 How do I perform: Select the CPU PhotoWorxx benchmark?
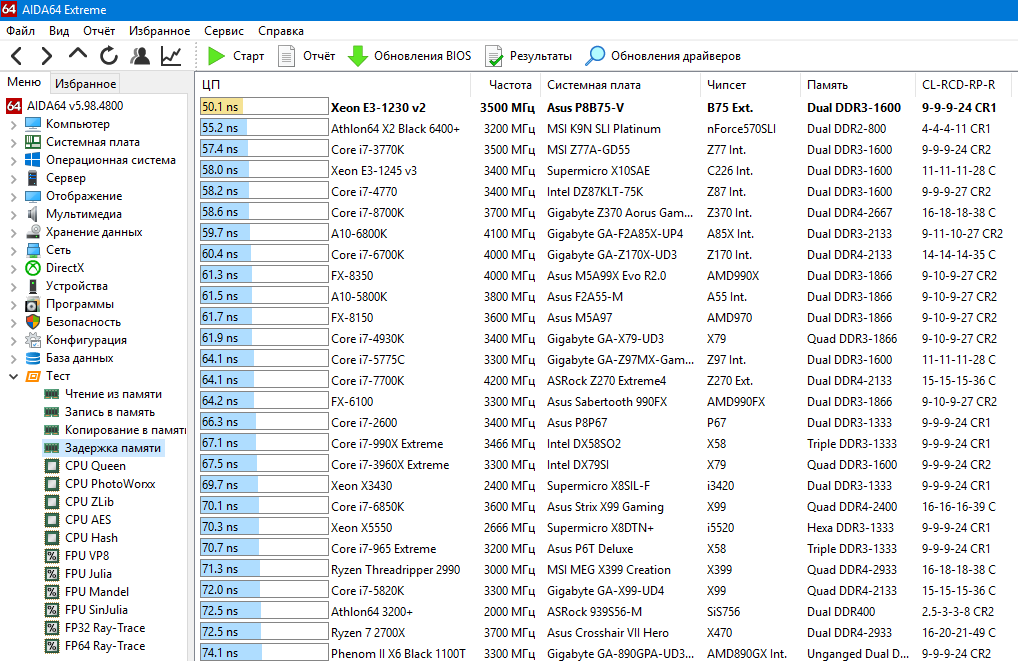coord(100,484)
